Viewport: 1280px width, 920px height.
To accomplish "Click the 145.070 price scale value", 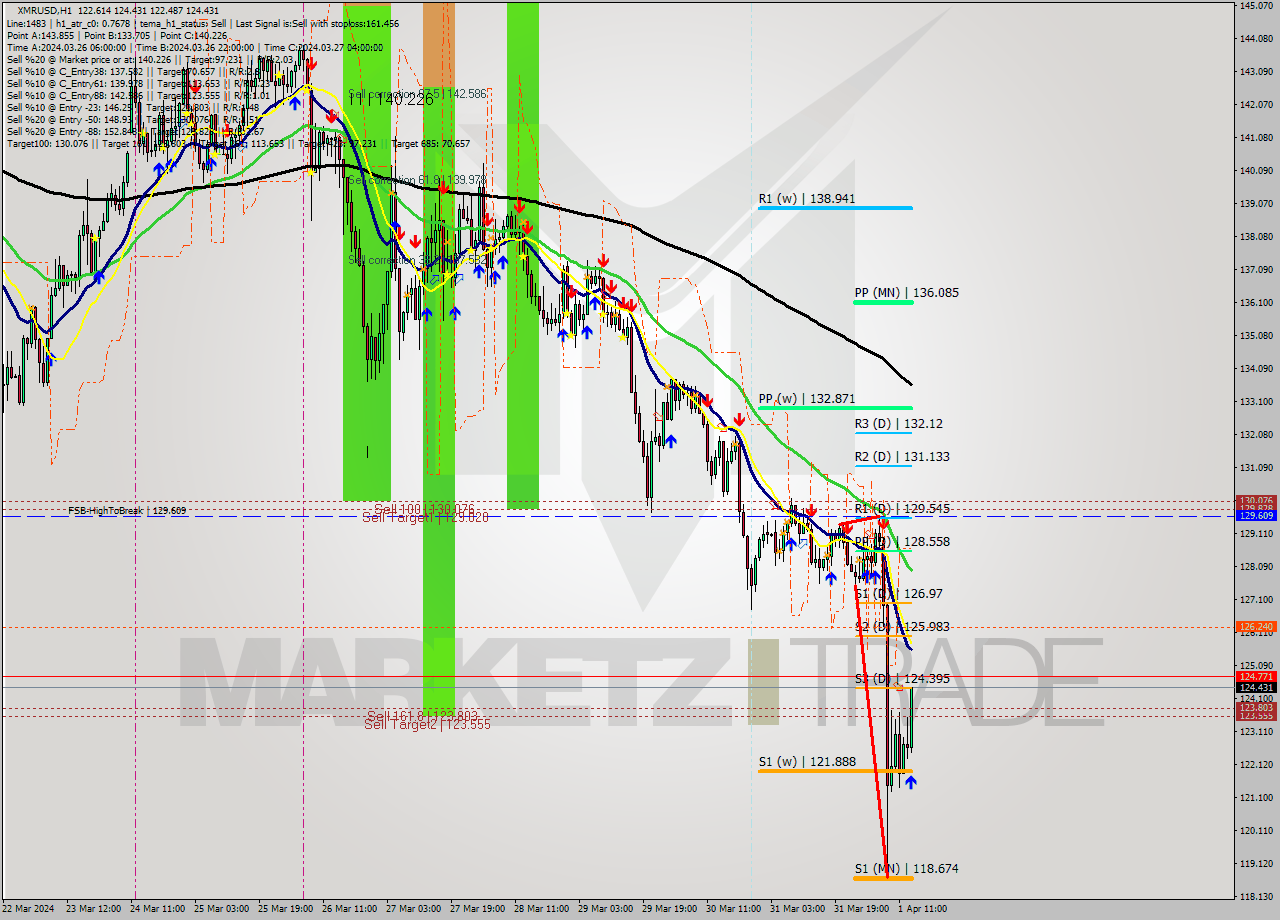I will point(1256,6).
